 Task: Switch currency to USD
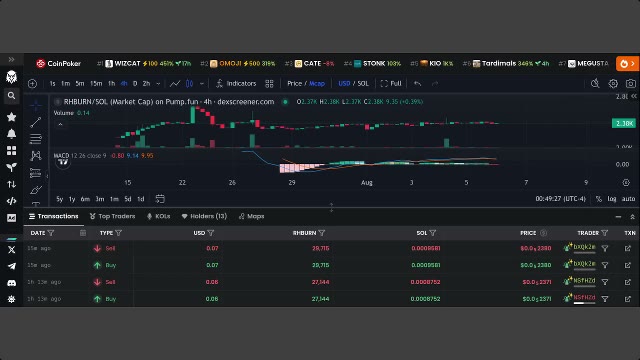[x=344, y=84]
